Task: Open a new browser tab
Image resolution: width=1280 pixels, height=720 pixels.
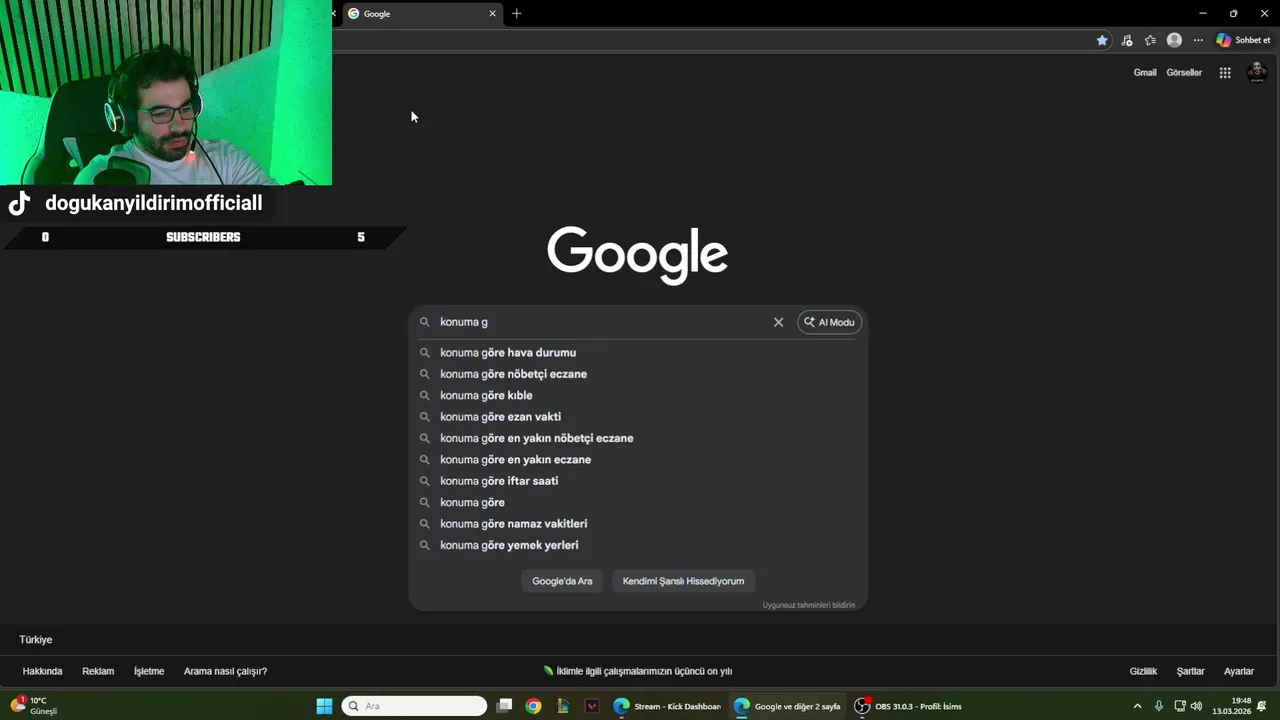Action: click(516, 14)
